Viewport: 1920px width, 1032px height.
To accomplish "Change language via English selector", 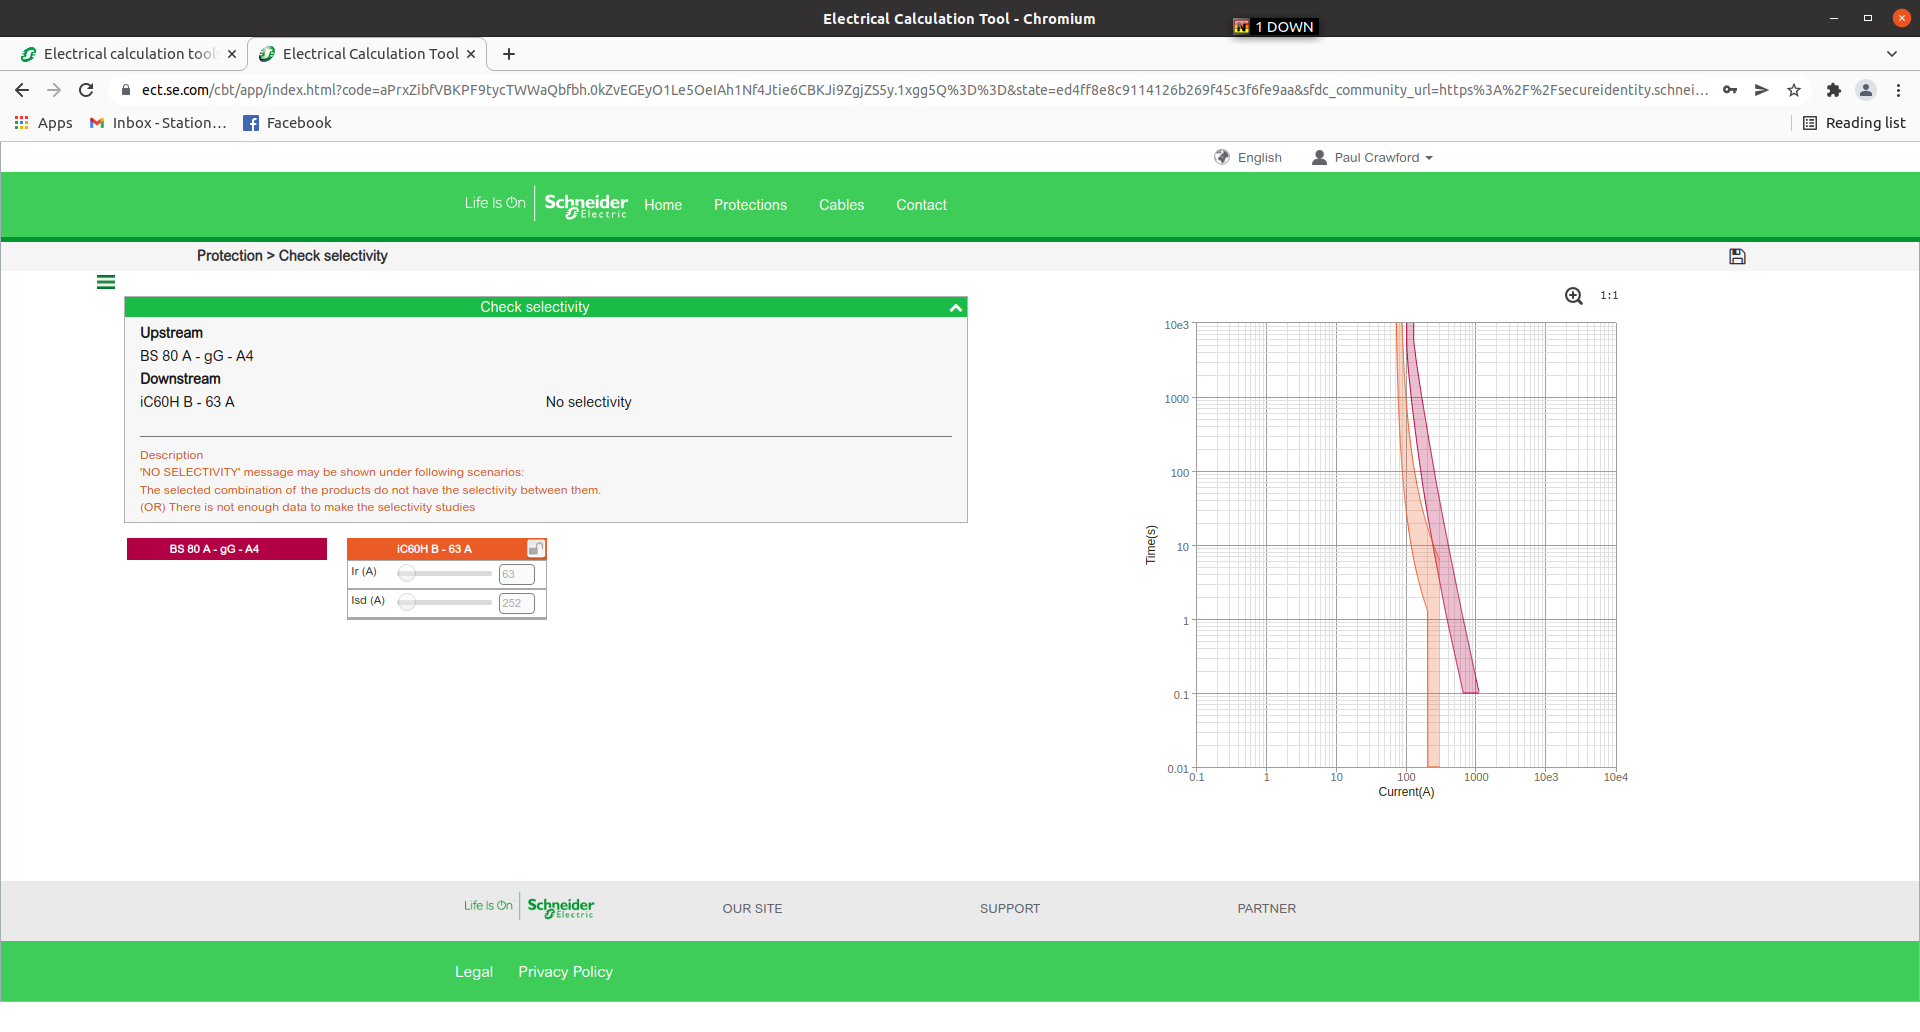I will (x=1260, y=158).
